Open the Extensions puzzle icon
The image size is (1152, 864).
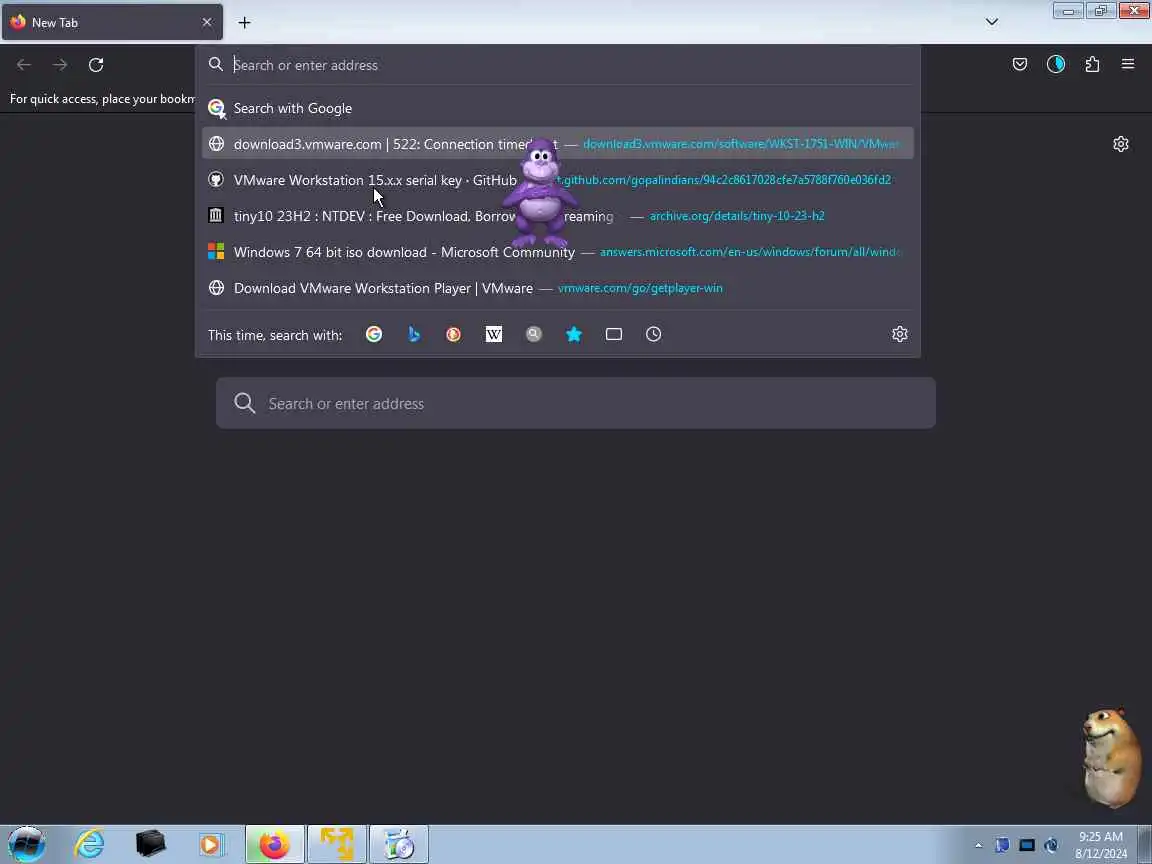tap(1092, 65)
